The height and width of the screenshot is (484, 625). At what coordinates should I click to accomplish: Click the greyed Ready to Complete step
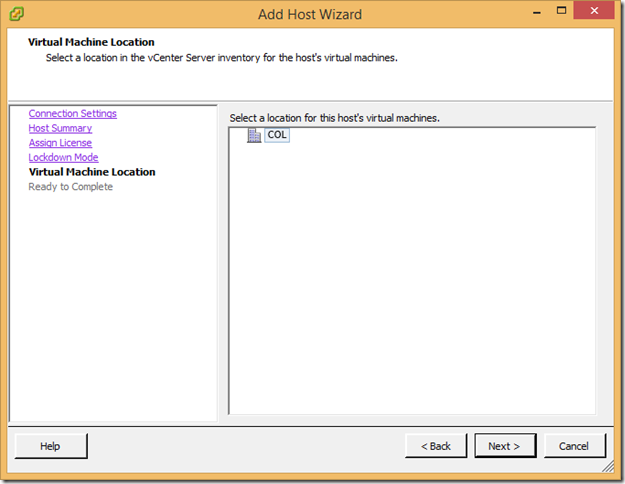(70, 187)
